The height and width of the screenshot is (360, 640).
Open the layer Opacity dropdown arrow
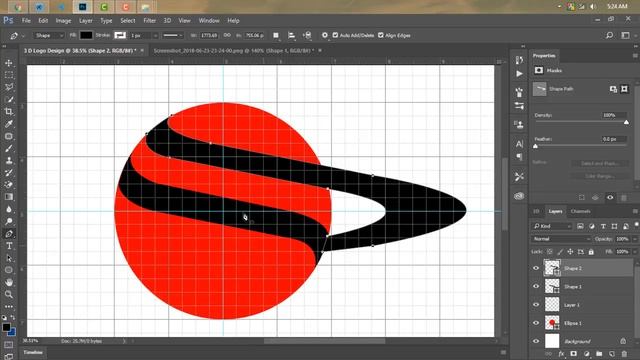pos(634,239)
